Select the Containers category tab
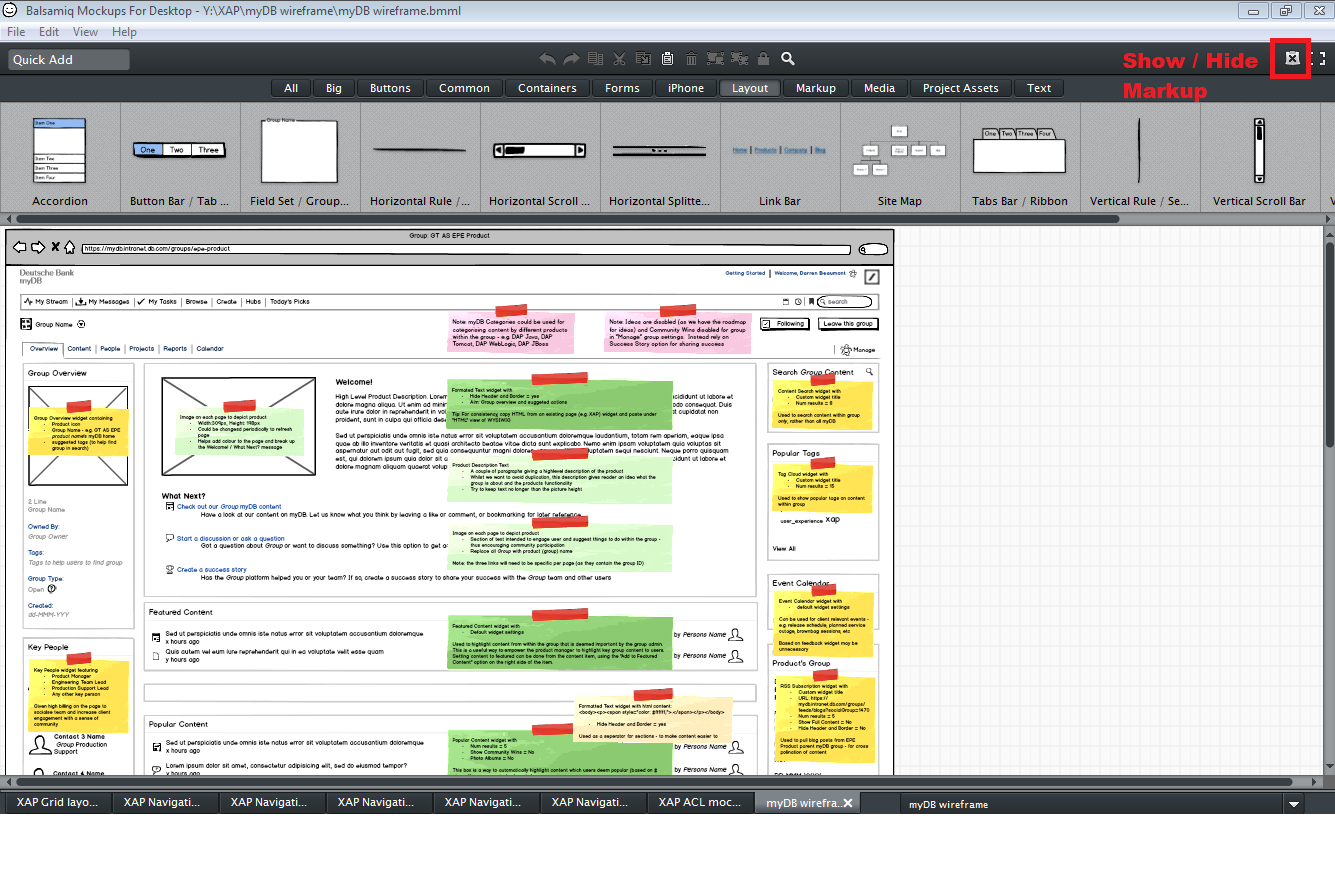1335x877 pixels. click(547, 88)
